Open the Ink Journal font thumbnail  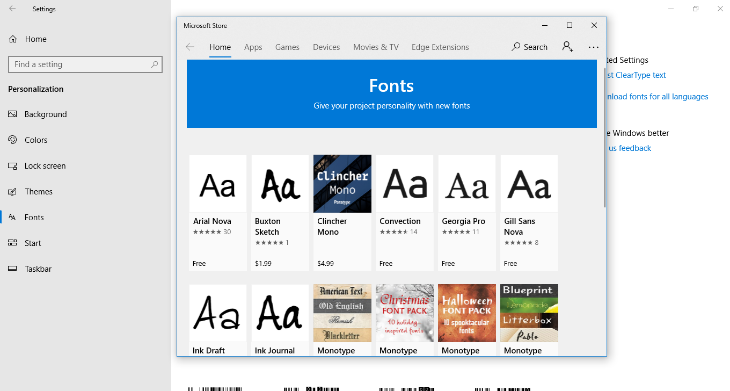280,313
